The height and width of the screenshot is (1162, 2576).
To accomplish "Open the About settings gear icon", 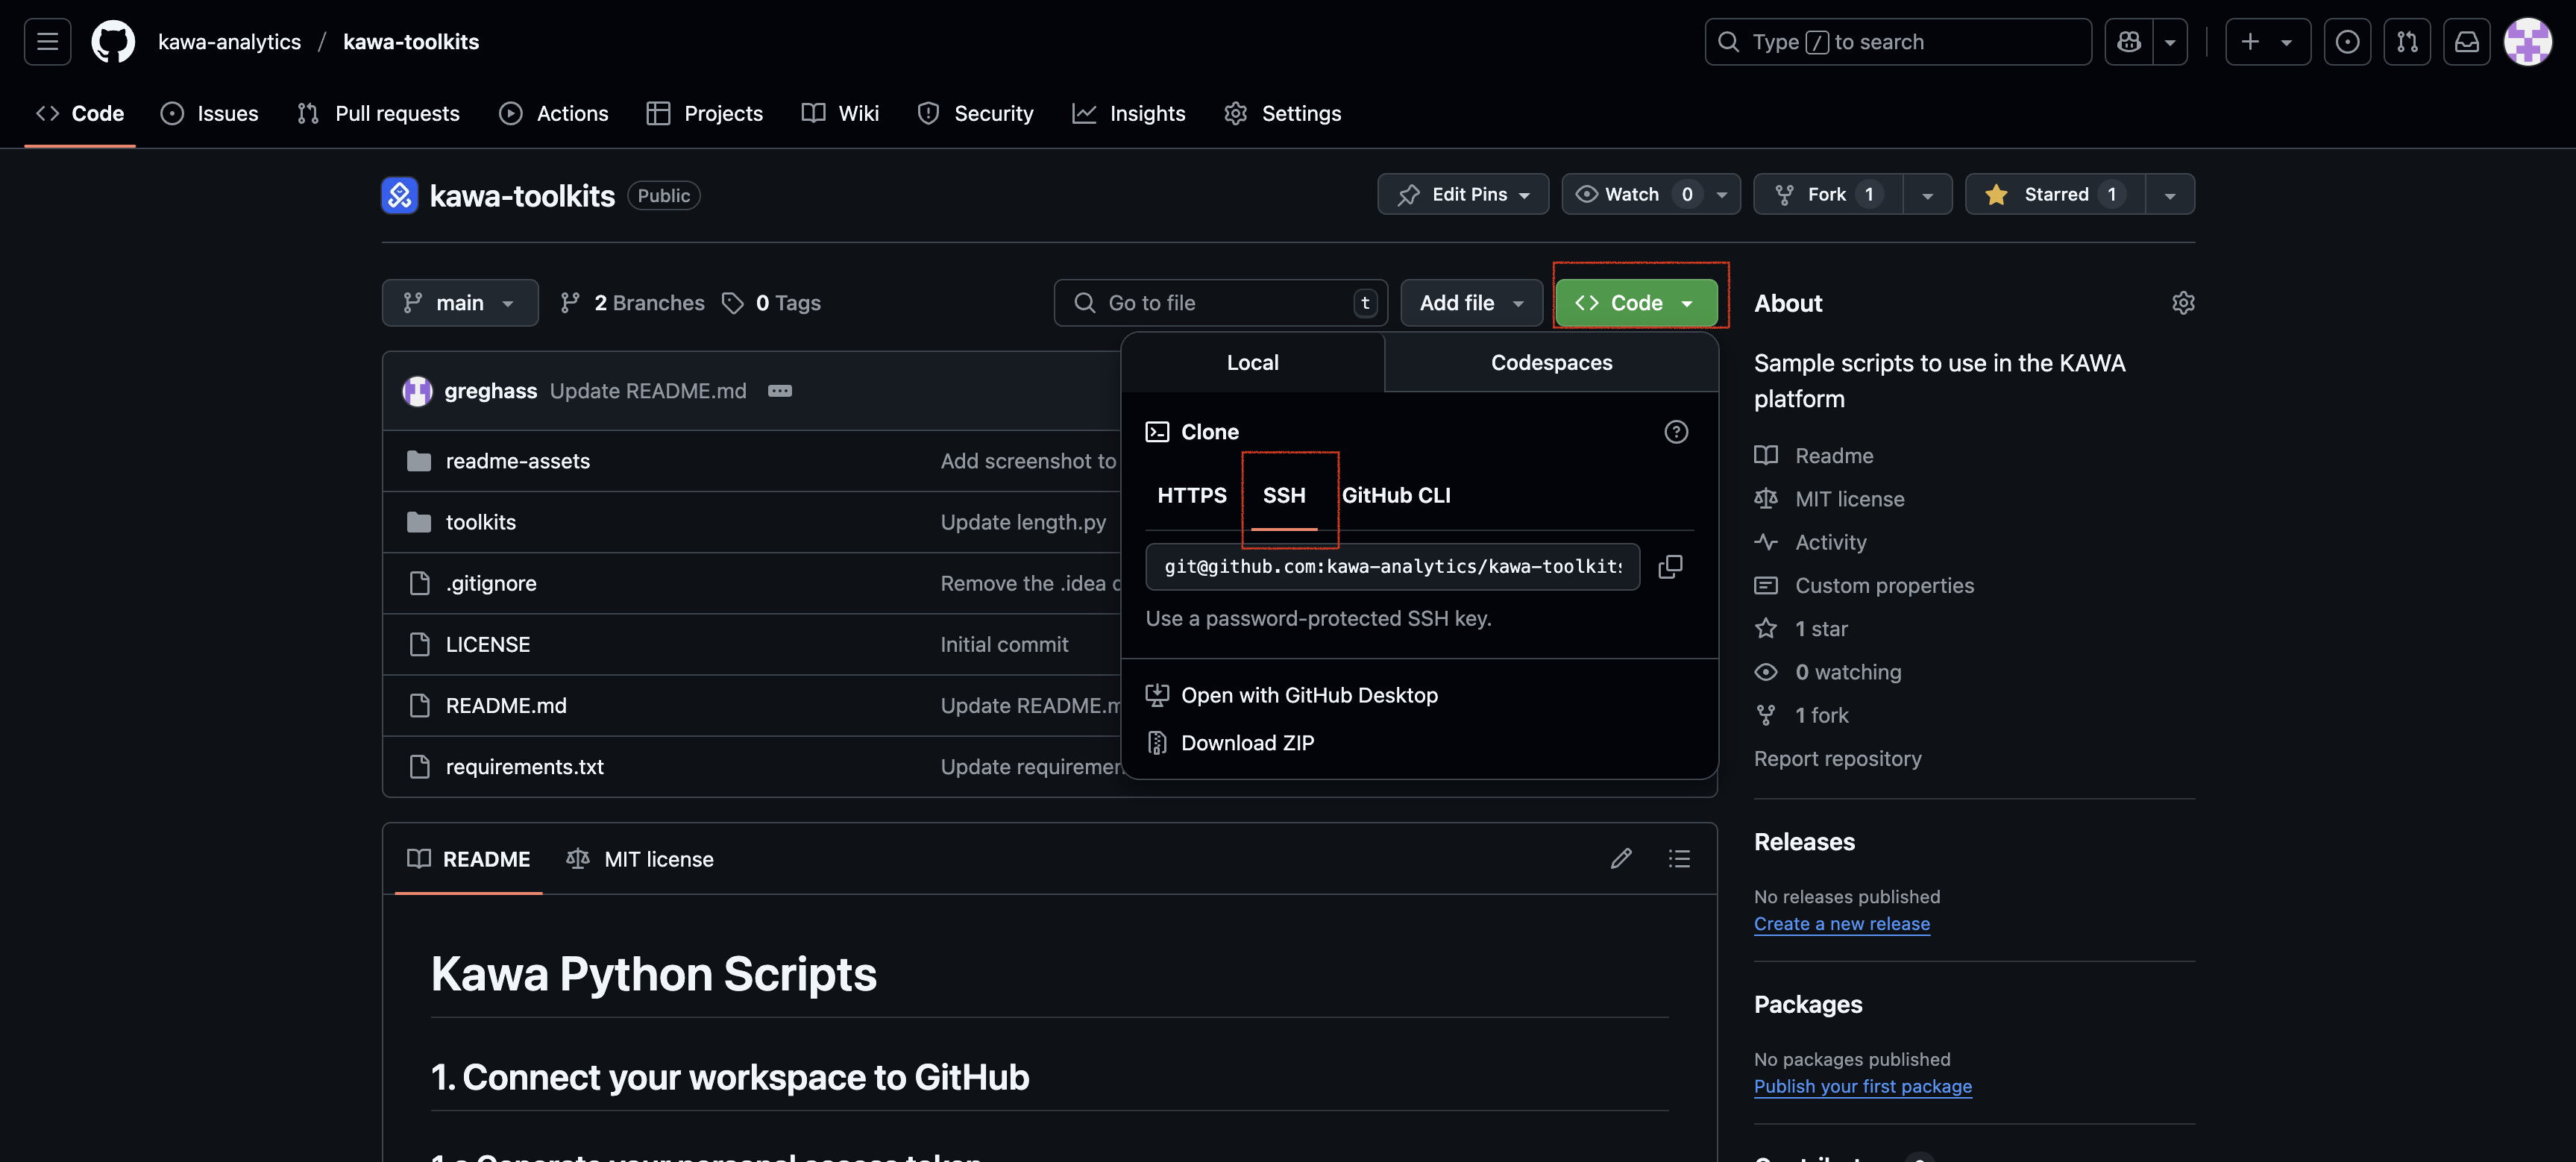I will (x=2183, y=303).
